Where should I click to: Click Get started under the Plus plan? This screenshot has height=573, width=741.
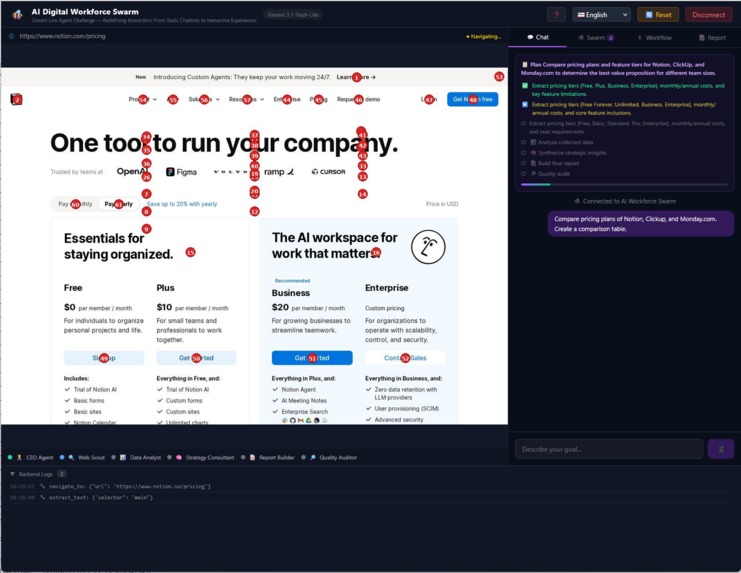tap(196, 358)
